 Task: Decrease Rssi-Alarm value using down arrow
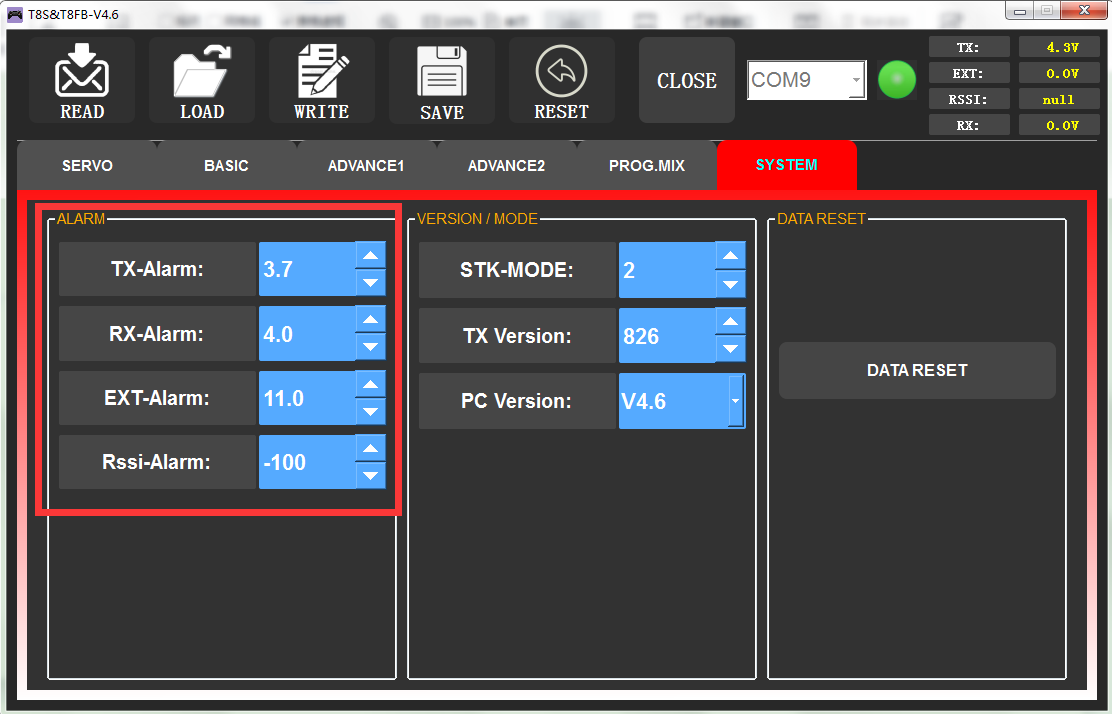[371, 476]
